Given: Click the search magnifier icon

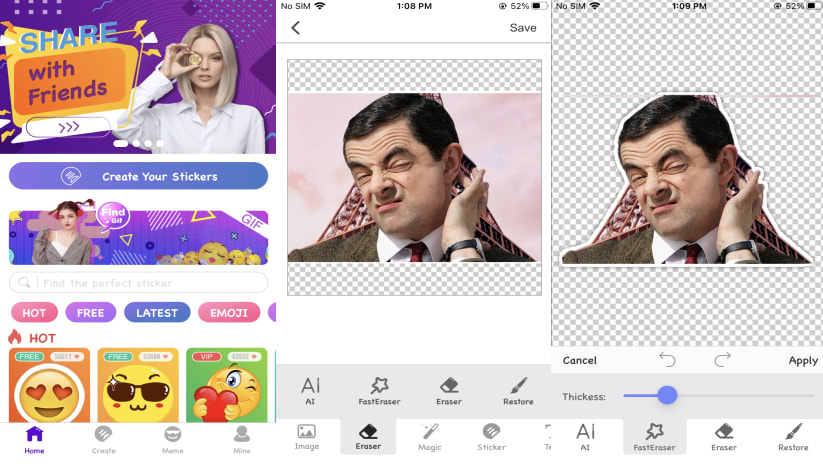Looking at the screenshot, I should click(24, 283).
